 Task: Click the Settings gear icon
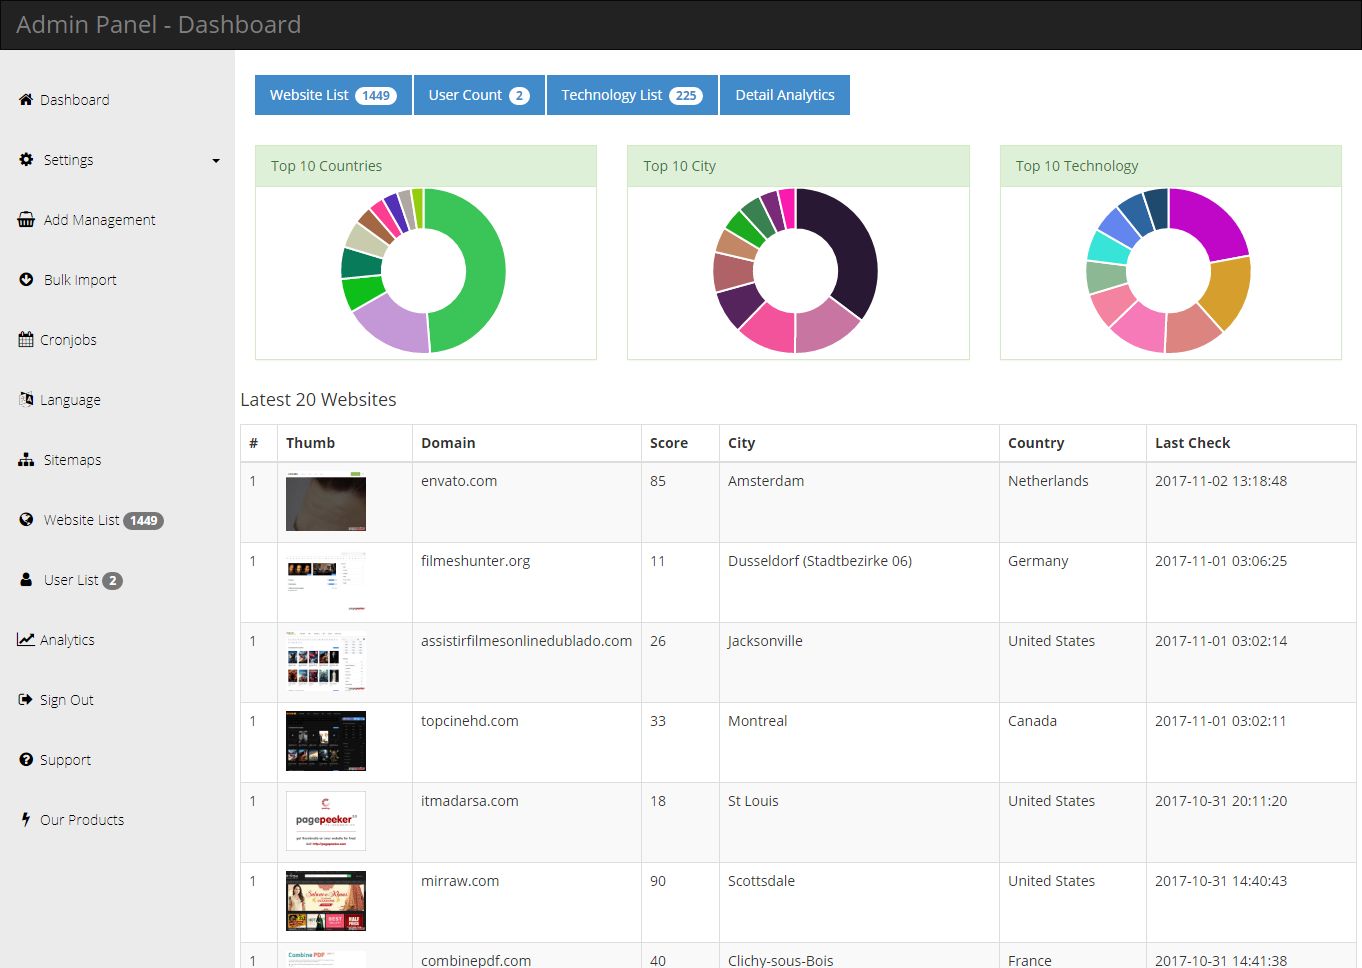(x=26, y=160)
